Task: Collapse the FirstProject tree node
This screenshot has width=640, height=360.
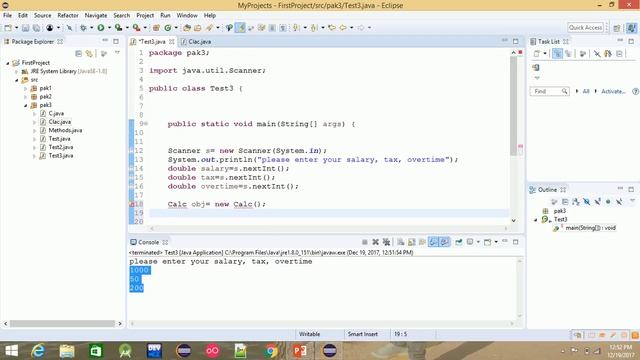Action: (7, 63)
